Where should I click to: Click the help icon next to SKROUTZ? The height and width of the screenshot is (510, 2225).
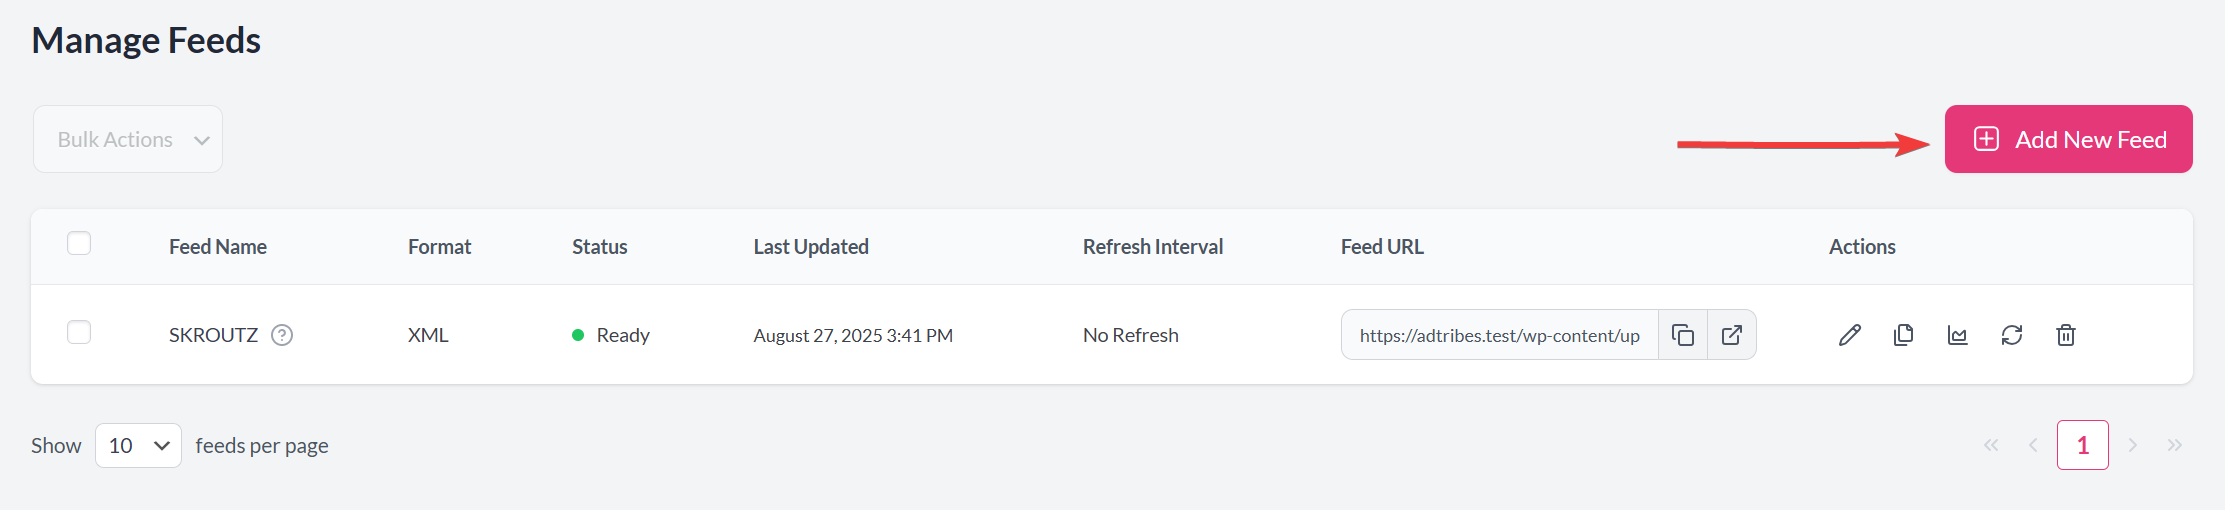click(x=282, y=335)
